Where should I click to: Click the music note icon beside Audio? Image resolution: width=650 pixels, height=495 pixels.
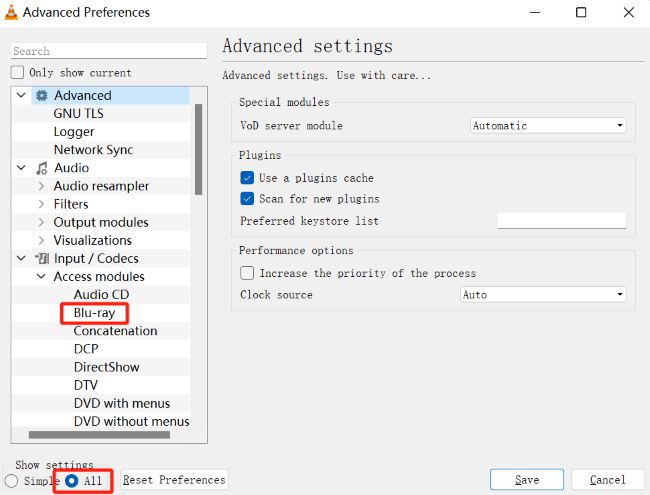41,168
